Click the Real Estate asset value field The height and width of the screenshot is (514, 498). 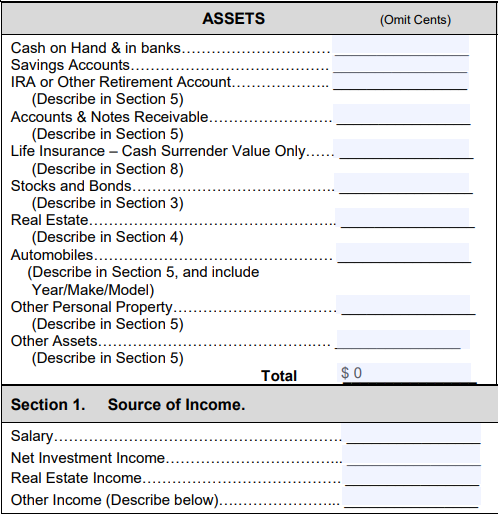(402, 218)
